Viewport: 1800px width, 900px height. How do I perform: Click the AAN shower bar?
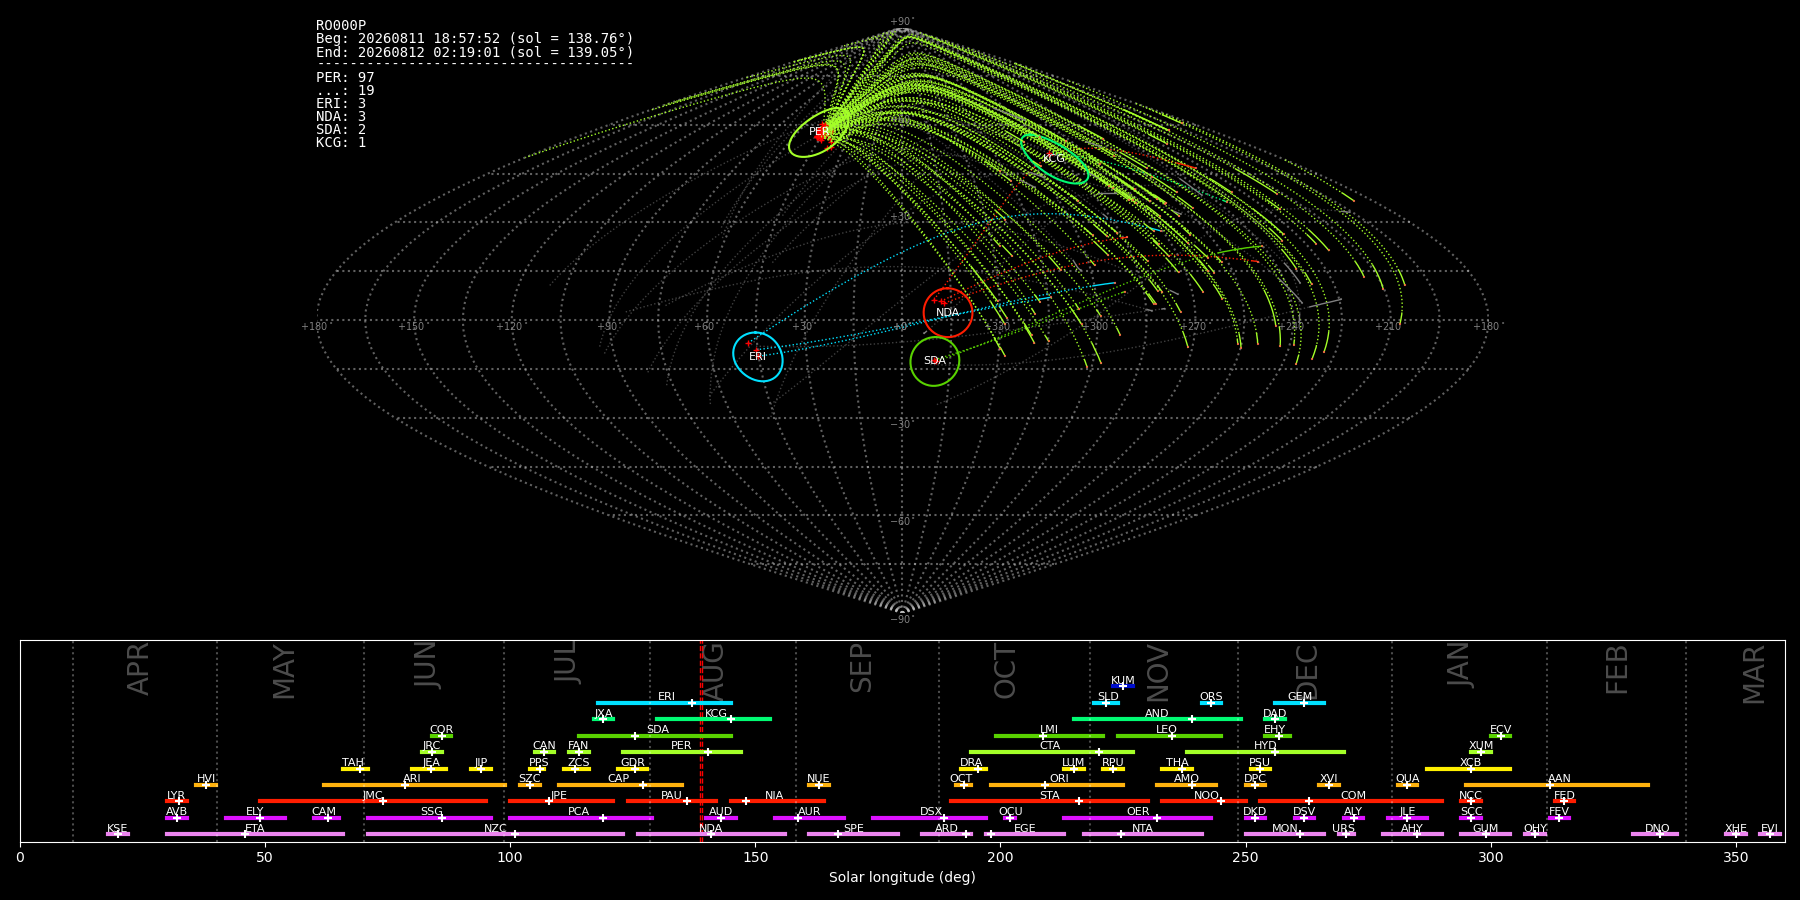pos(1557,785)
